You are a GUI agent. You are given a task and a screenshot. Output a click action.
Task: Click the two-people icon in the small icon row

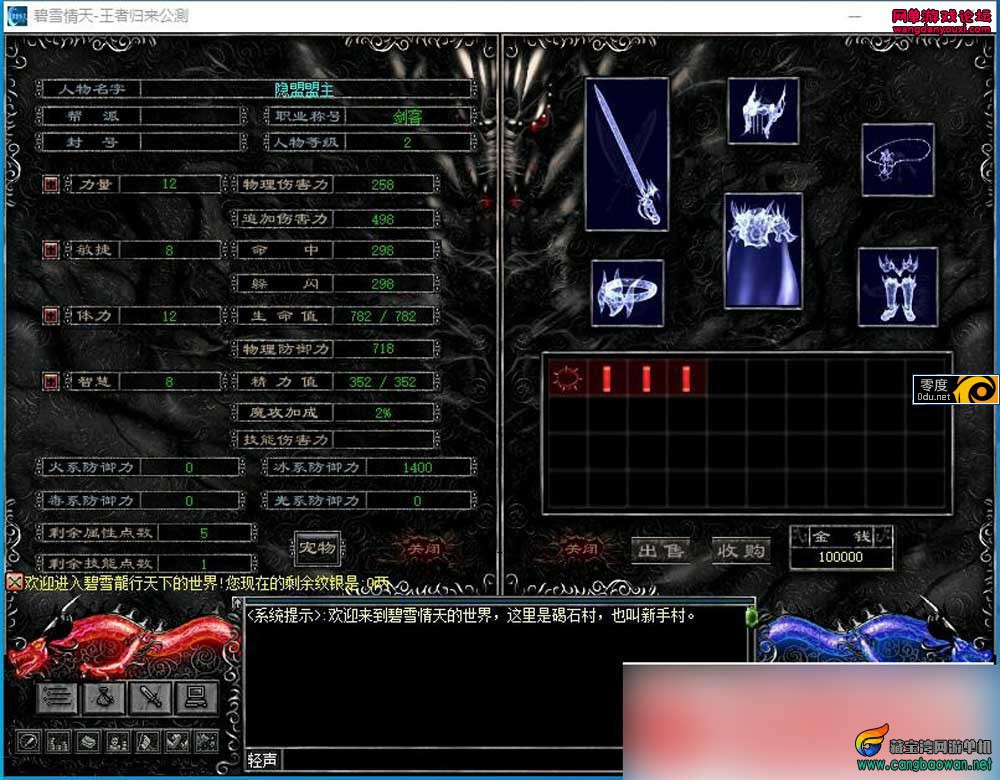(x=117, y=742)
